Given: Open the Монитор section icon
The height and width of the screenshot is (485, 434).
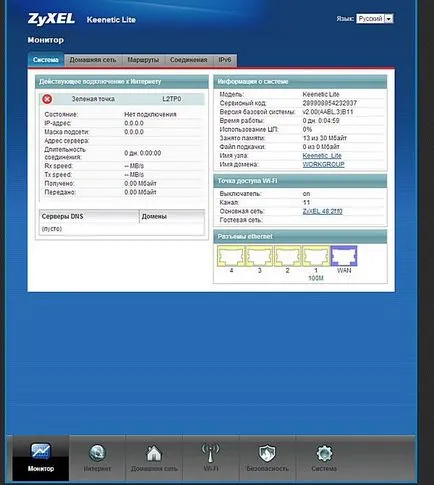Looking at the screenshot, I should point(41,451).
